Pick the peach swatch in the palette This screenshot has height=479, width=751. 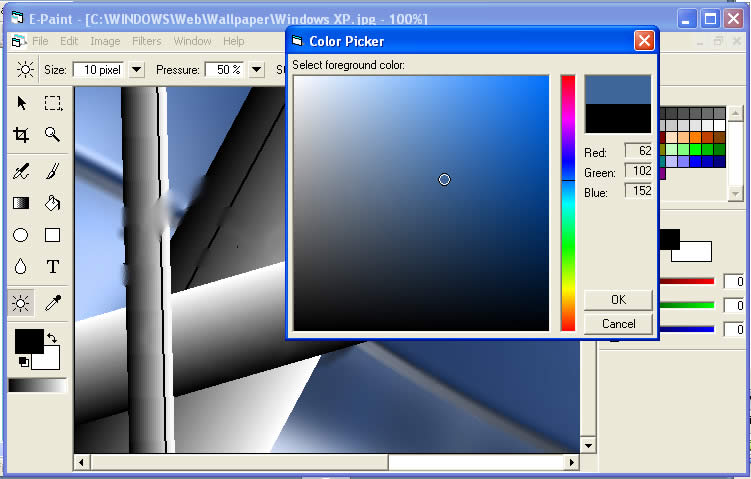click(672, 137)
